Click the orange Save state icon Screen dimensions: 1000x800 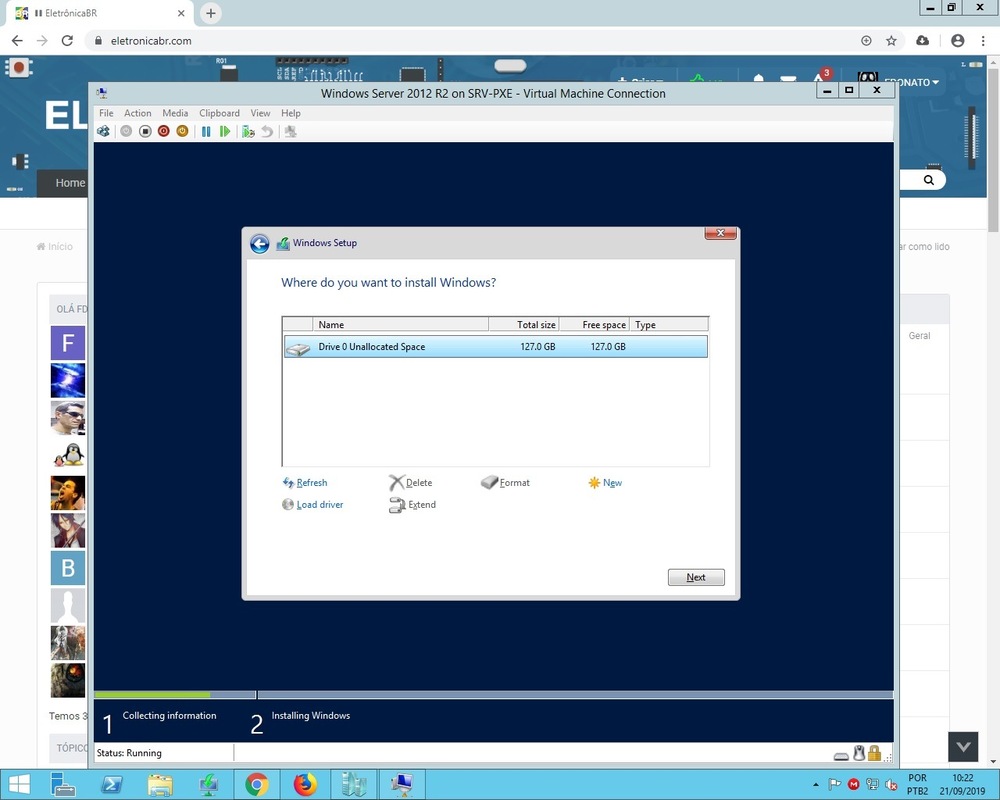click(182, 131)
